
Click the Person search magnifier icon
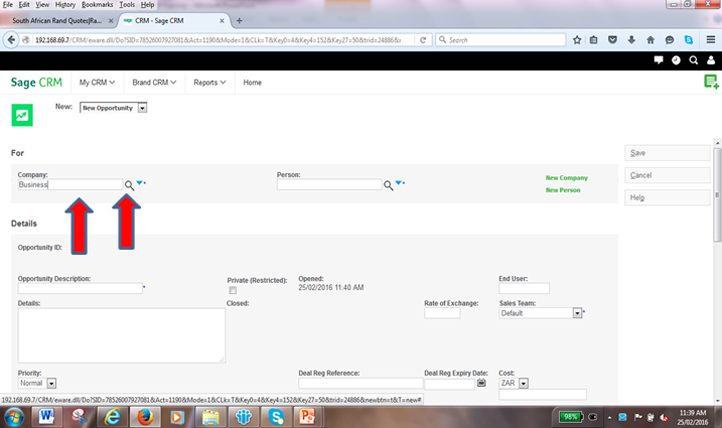389,185
